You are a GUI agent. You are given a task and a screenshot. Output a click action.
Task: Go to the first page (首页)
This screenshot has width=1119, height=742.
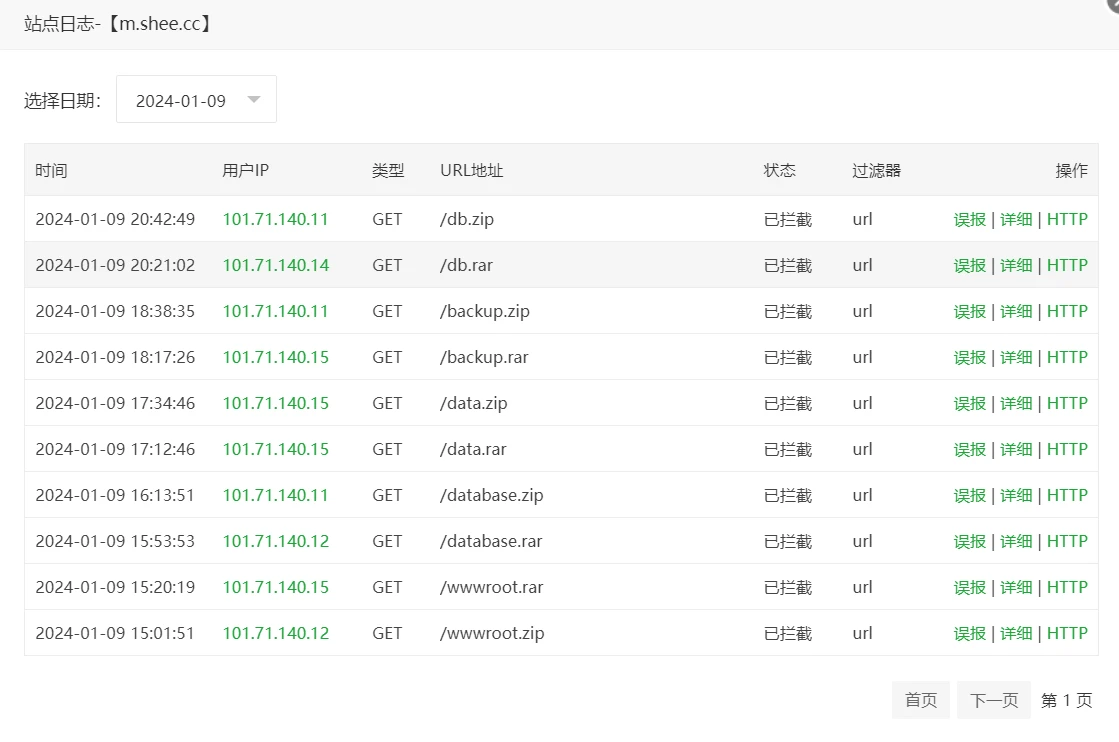pos(920,700)
